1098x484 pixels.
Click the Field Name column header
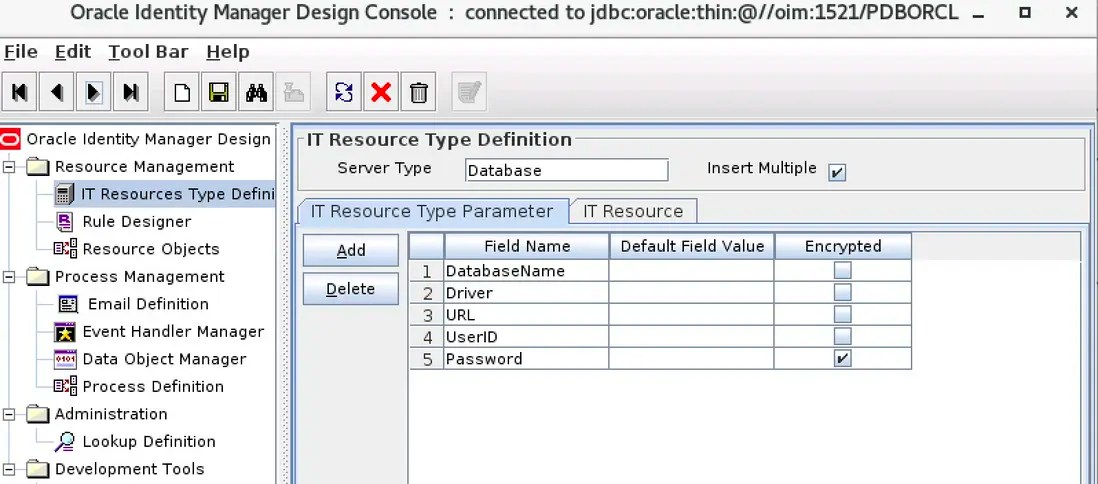pyautogui.click(x=527, y=246)
